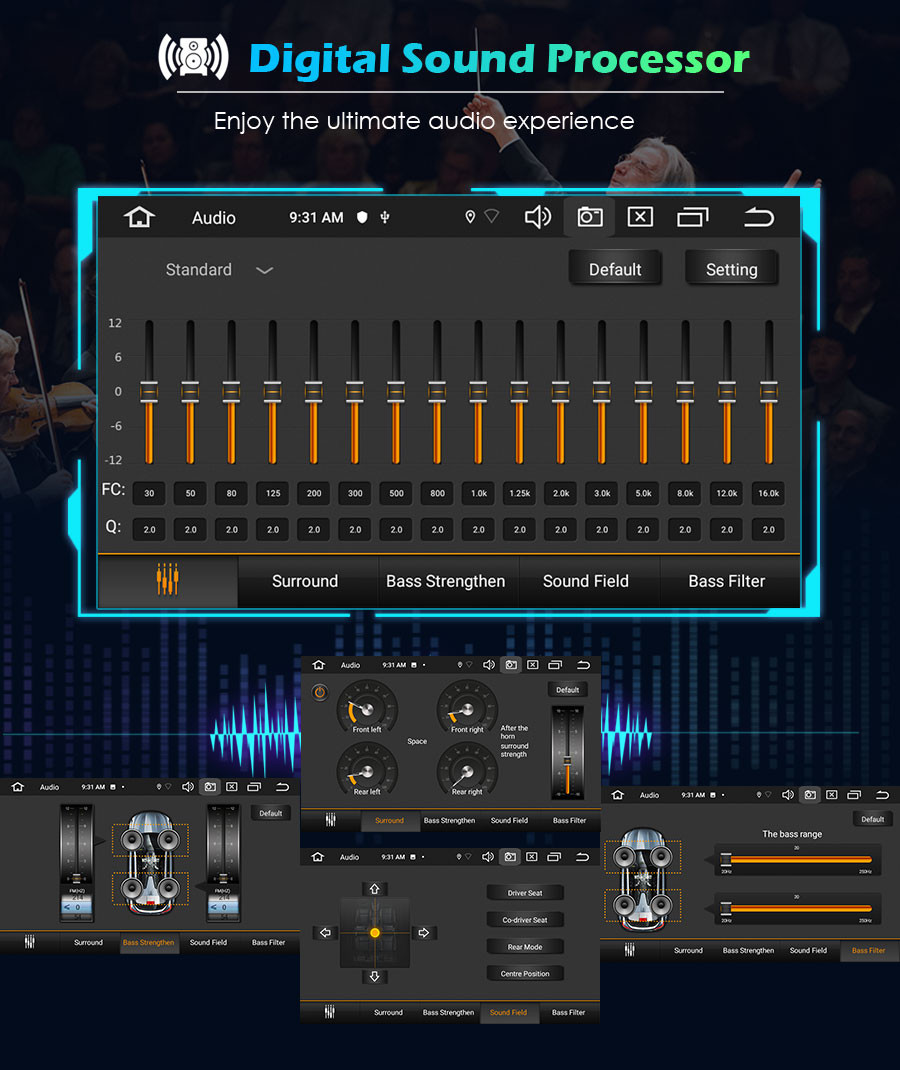The image size is (900, 1070).
Task: Tap the equalizer icon in Sound Field panel
Action: point(330,1012)
